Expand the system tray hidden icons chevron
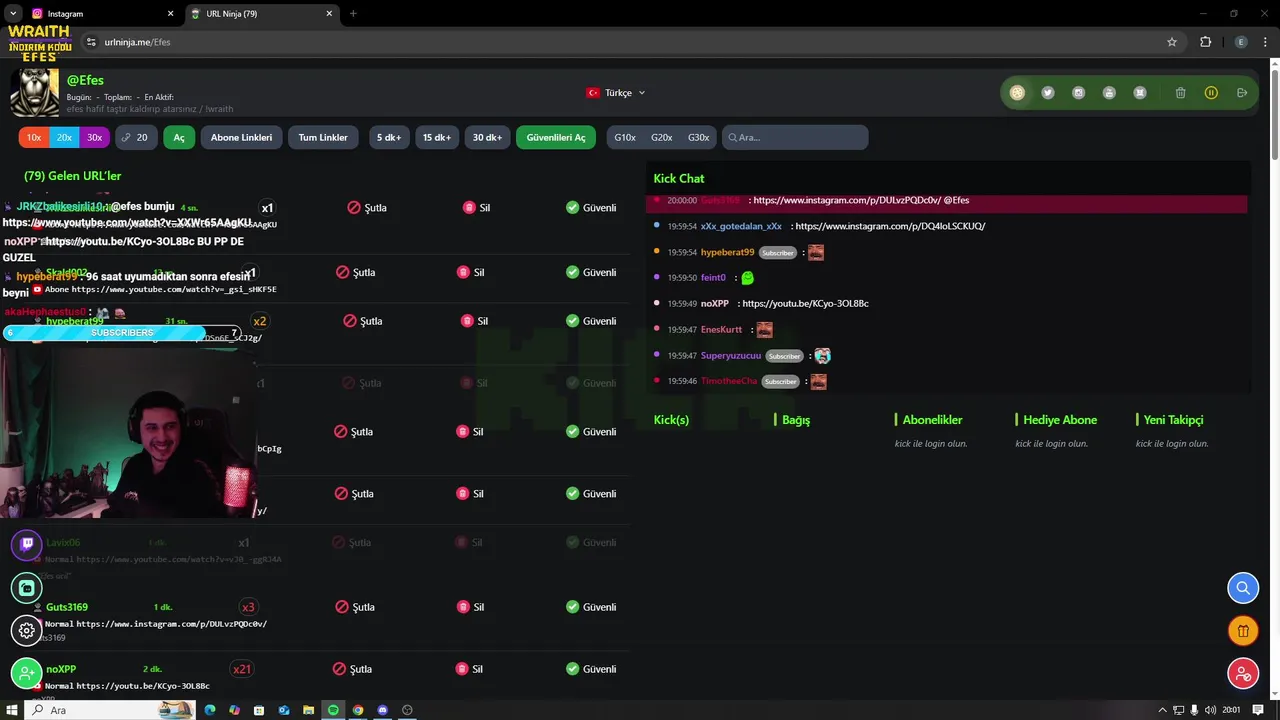The width and height of the screenshot is (1280, 720). click(x=1162, y=710)
